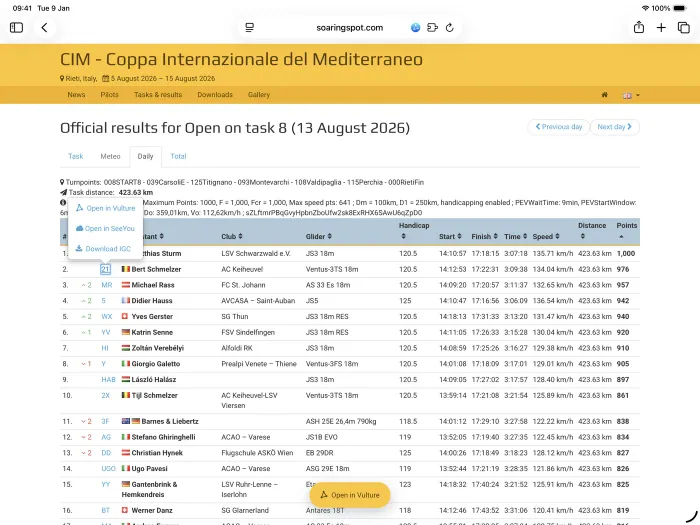Viewport: 700px width, 525px height.
Task: Click the CIM competition title heading
Action: (242, 59)
